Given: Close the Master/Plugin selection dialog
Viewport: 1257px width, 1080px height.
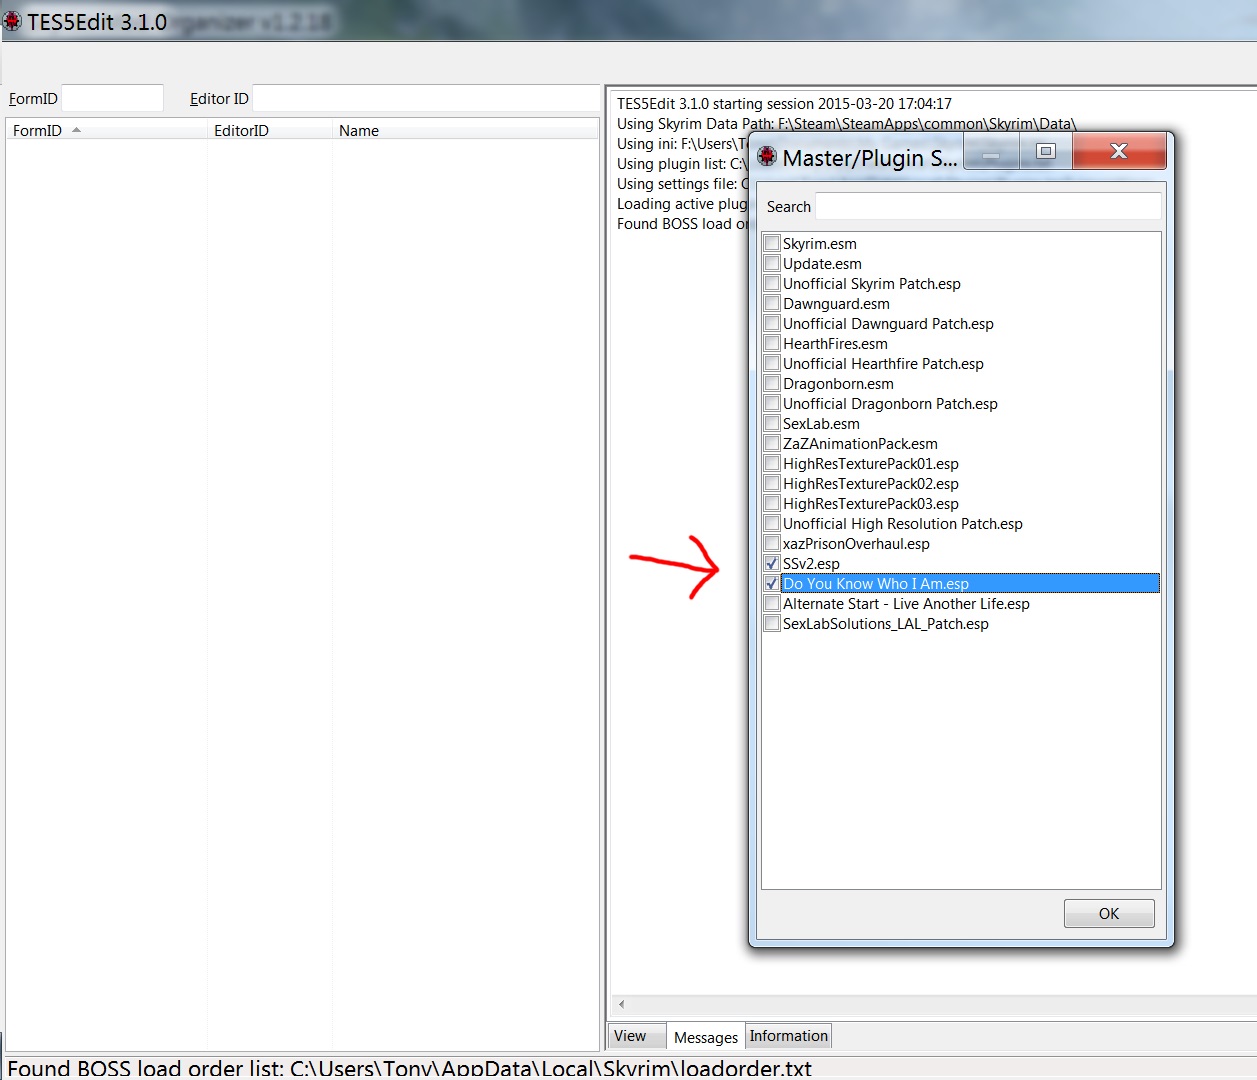Looking at the screenshot, I should click(1118, 152).
